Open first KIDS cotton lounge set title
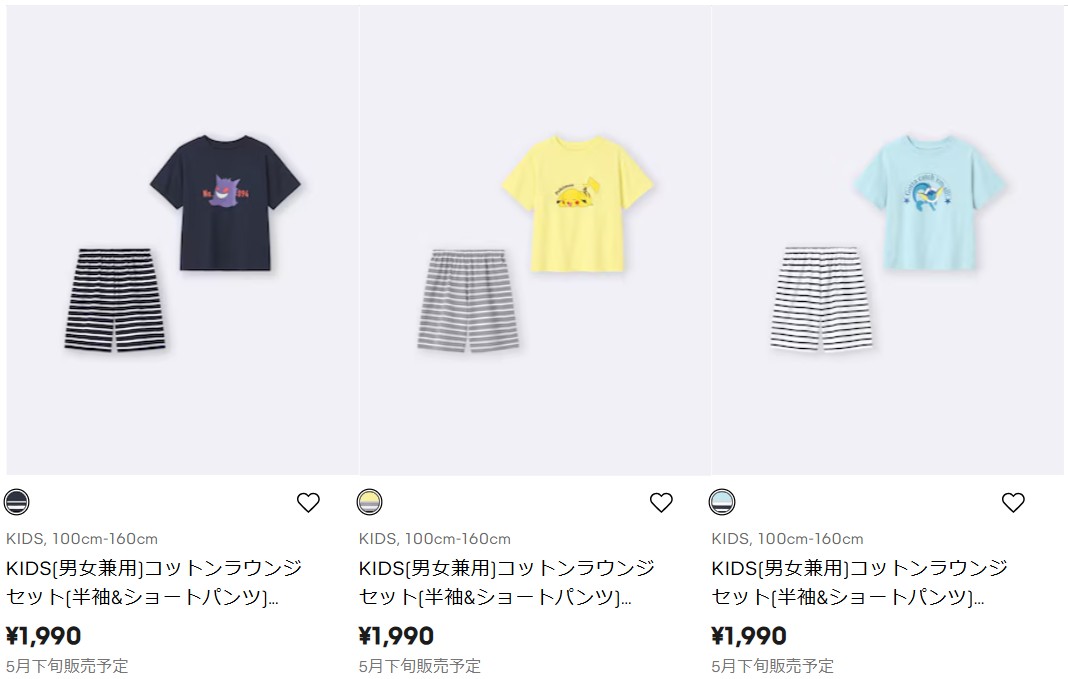 pyautogui.click(x=154, y=582)
